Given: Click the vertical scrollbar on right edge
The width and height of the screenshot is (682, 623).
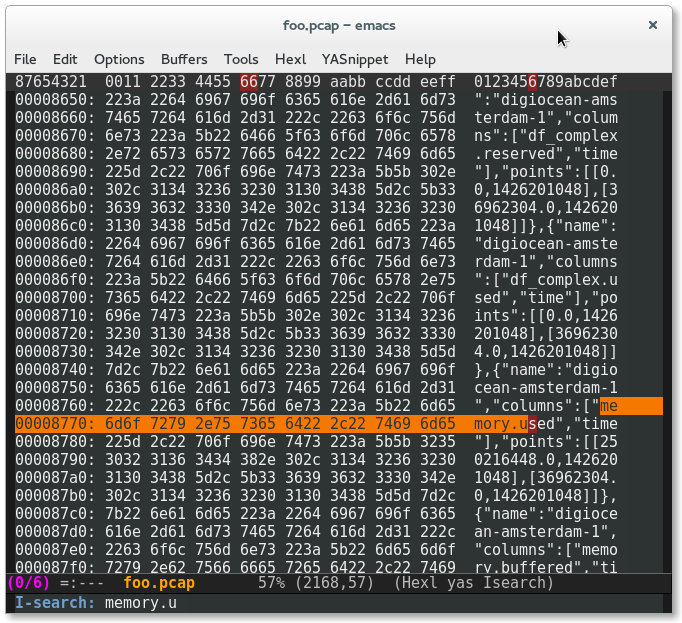Looking at the screenshot, I should (668, 320).
